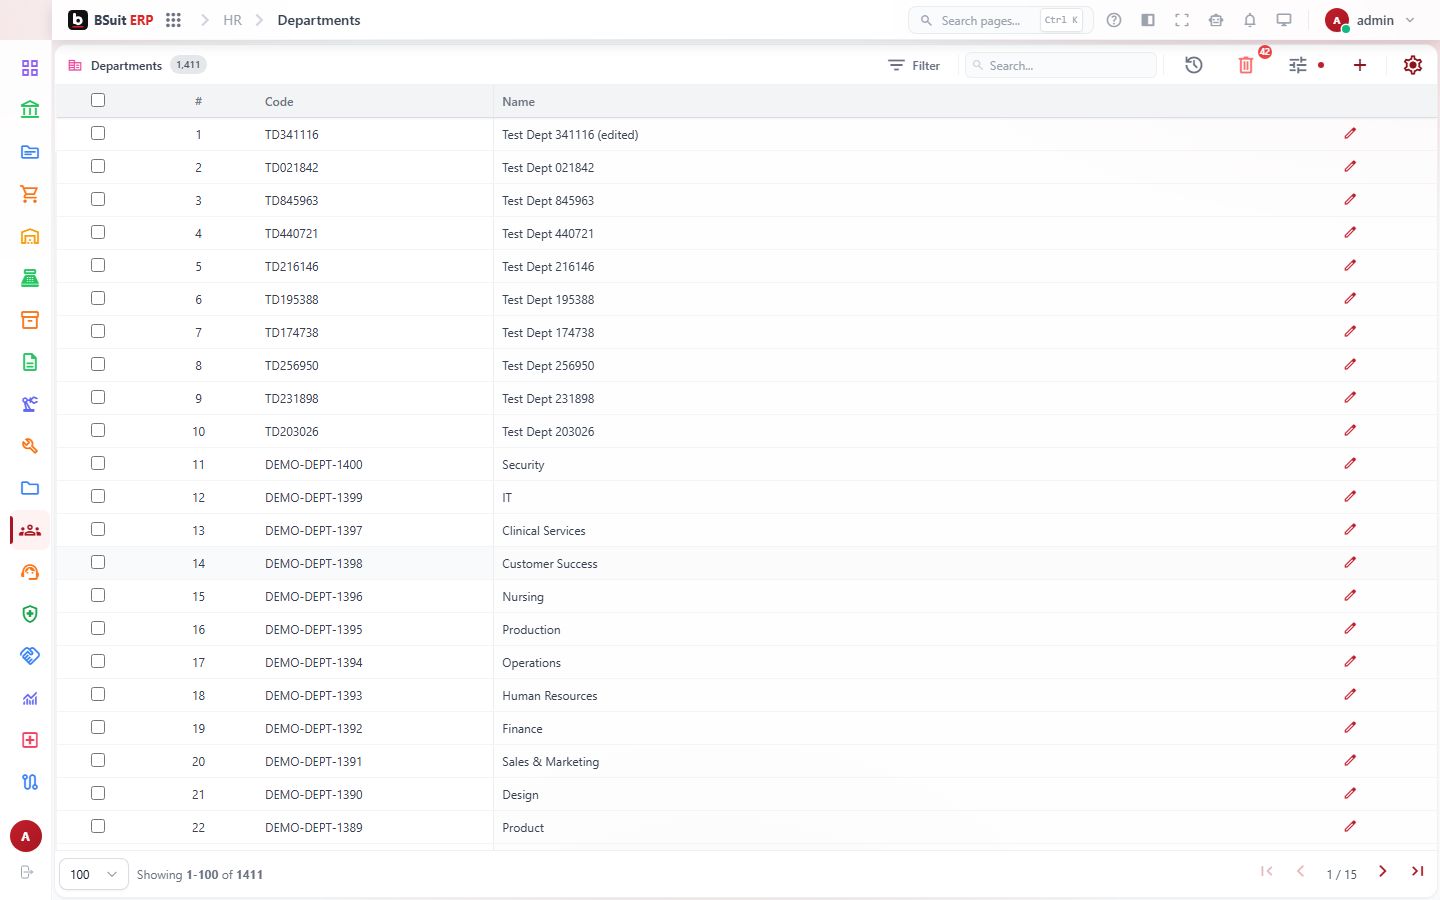Select the DEMO-DEPT-1398 code cell
The height and width of the screenshot is (900, 1440).
pos(314,563)
